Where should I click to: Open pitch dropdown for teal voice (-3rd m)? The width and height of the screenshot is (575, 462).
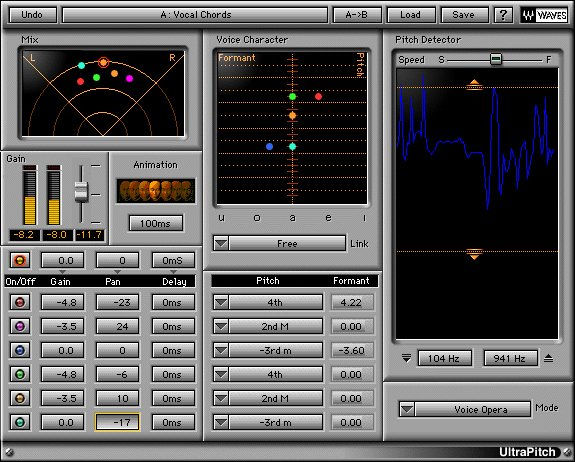coord(221,422)
